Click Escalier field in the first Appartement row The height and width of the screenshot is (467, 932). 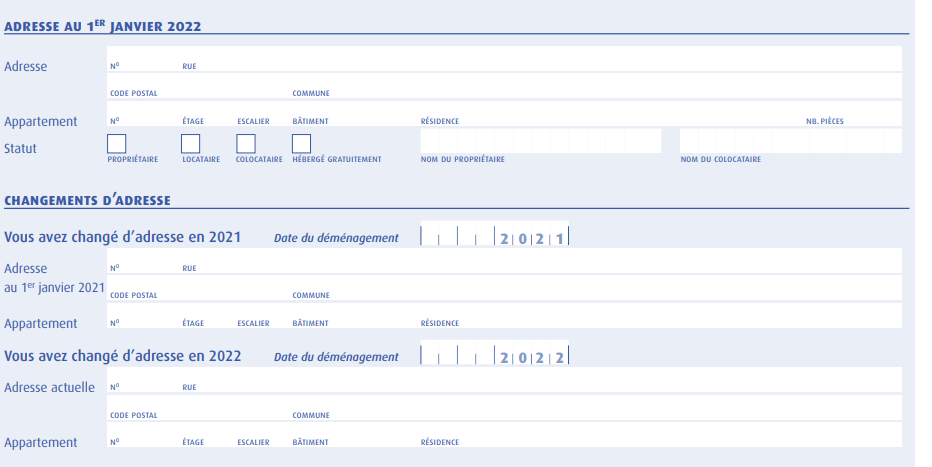263,113
